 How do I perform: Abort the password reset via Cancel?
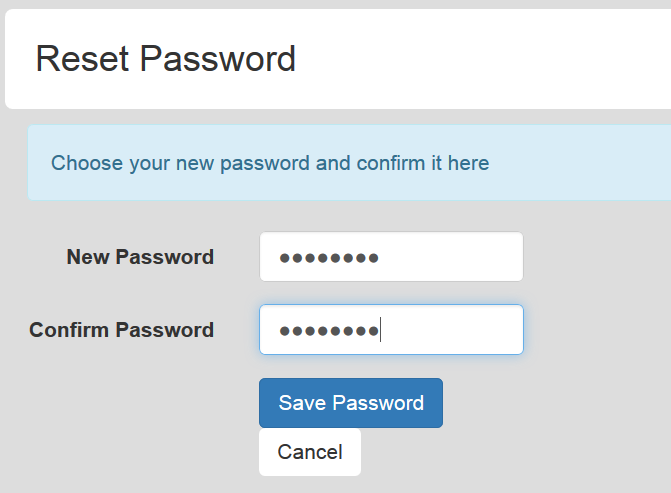[310, 452]
